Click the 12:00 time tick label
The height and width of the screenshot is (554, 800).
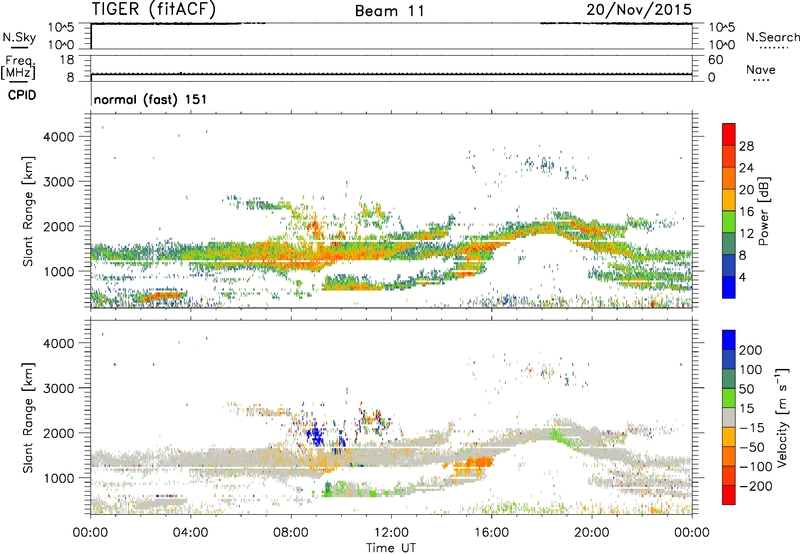(x=391, y=533)
